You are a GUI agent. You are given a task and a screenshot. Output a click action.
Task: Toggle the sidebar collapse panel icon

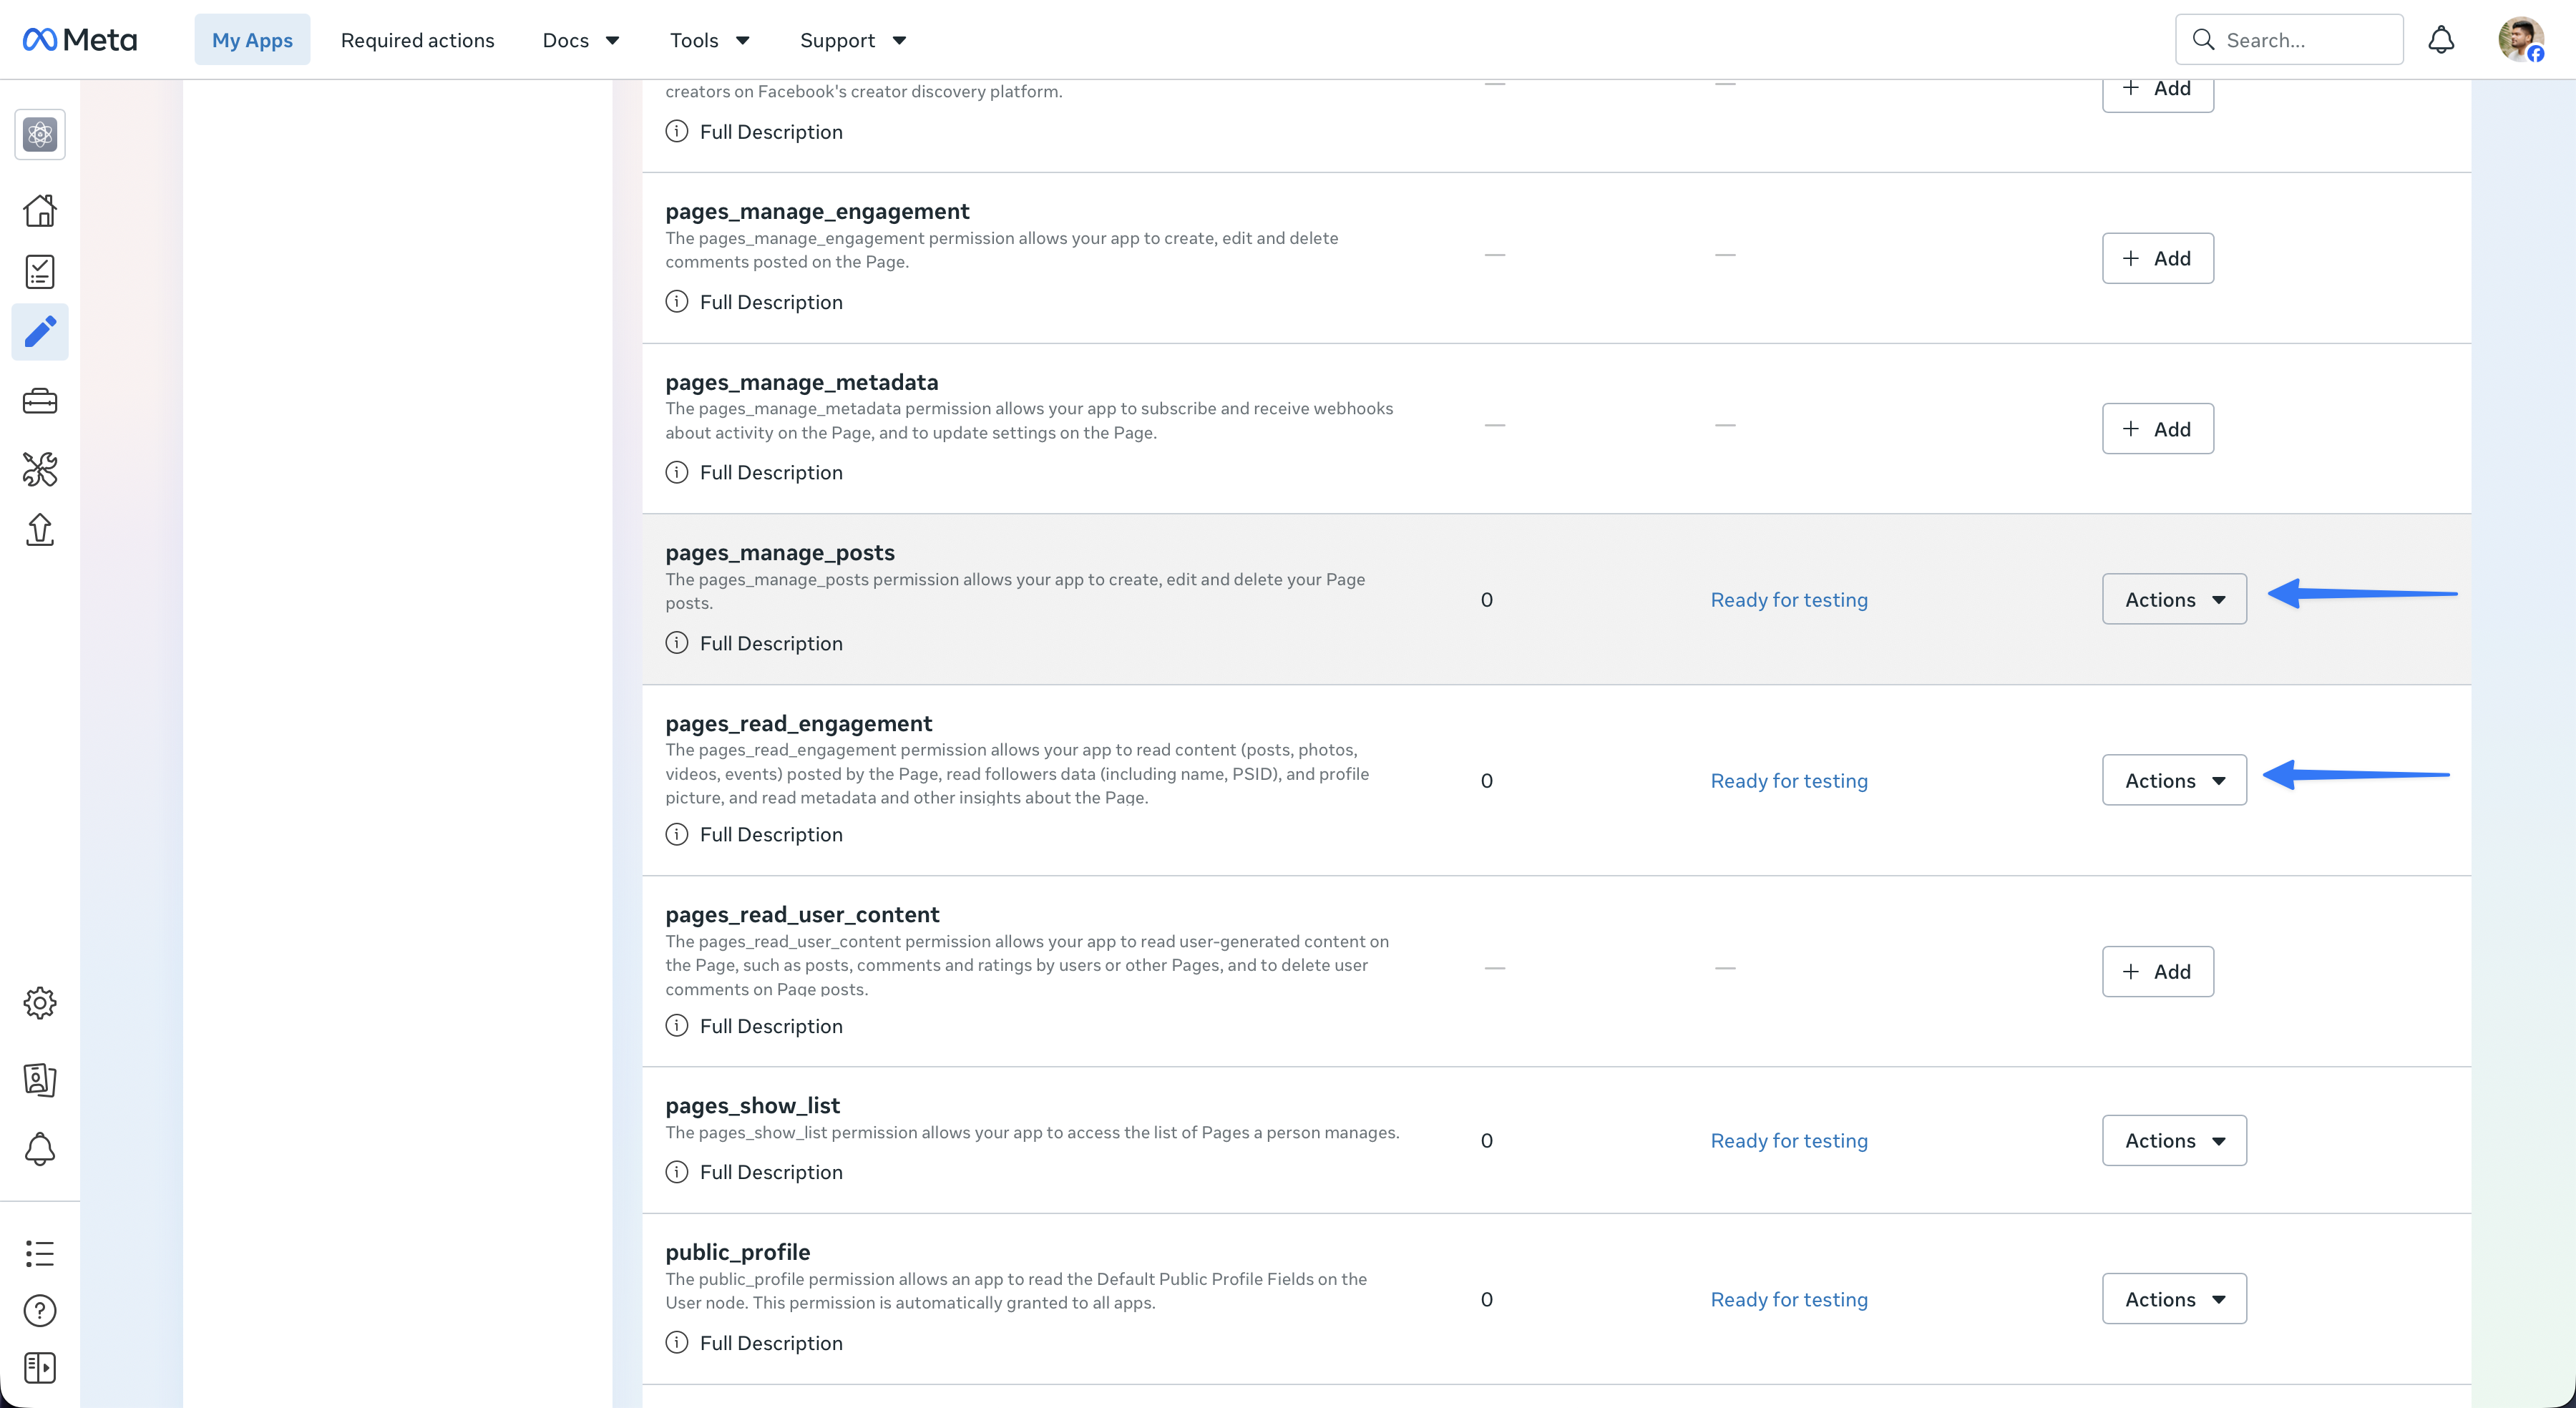coord(40,1367)
